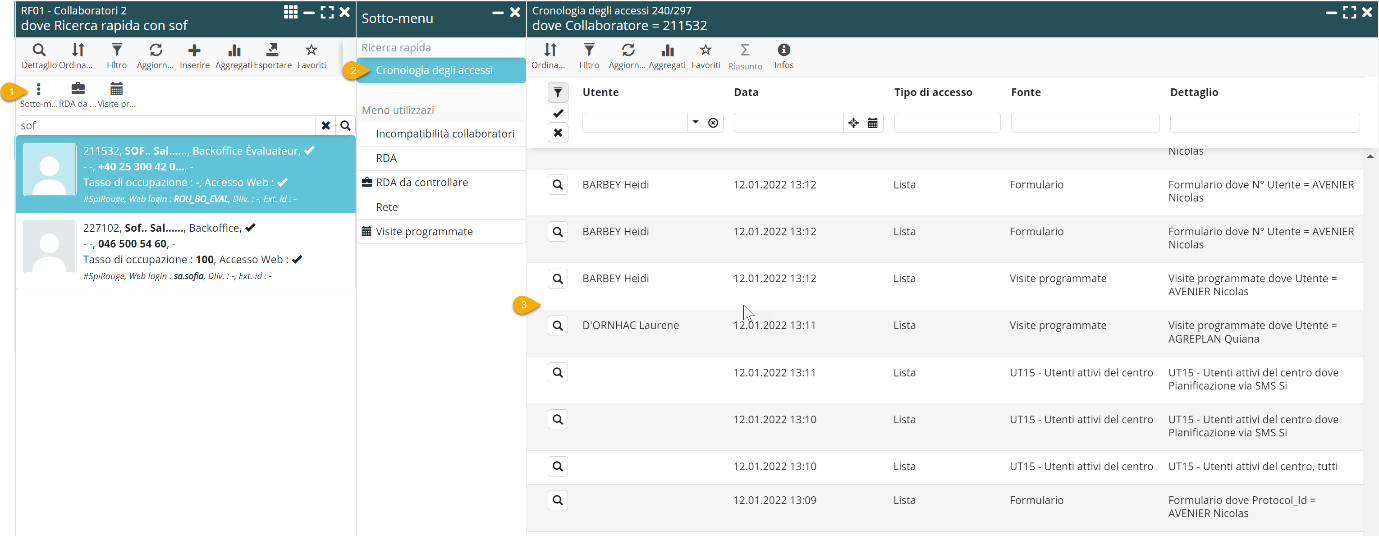Clear column filters with the X button under checkmark
Screen dimensions: 1379x536
point(558,133)
